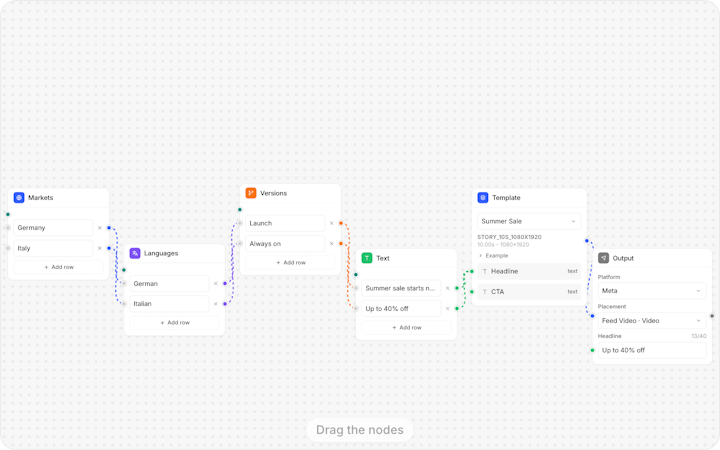Click the orange Versions branch icon
This screenshot has width=720, height=450.
(x=251, y=193)
